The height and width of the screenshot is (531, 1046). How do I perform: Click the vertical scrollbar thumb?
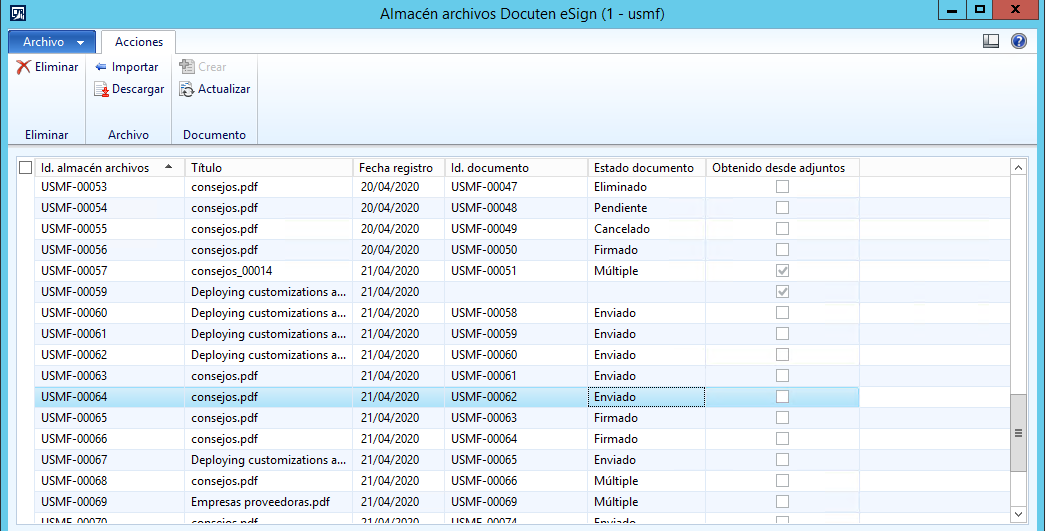pos(1018,433)
